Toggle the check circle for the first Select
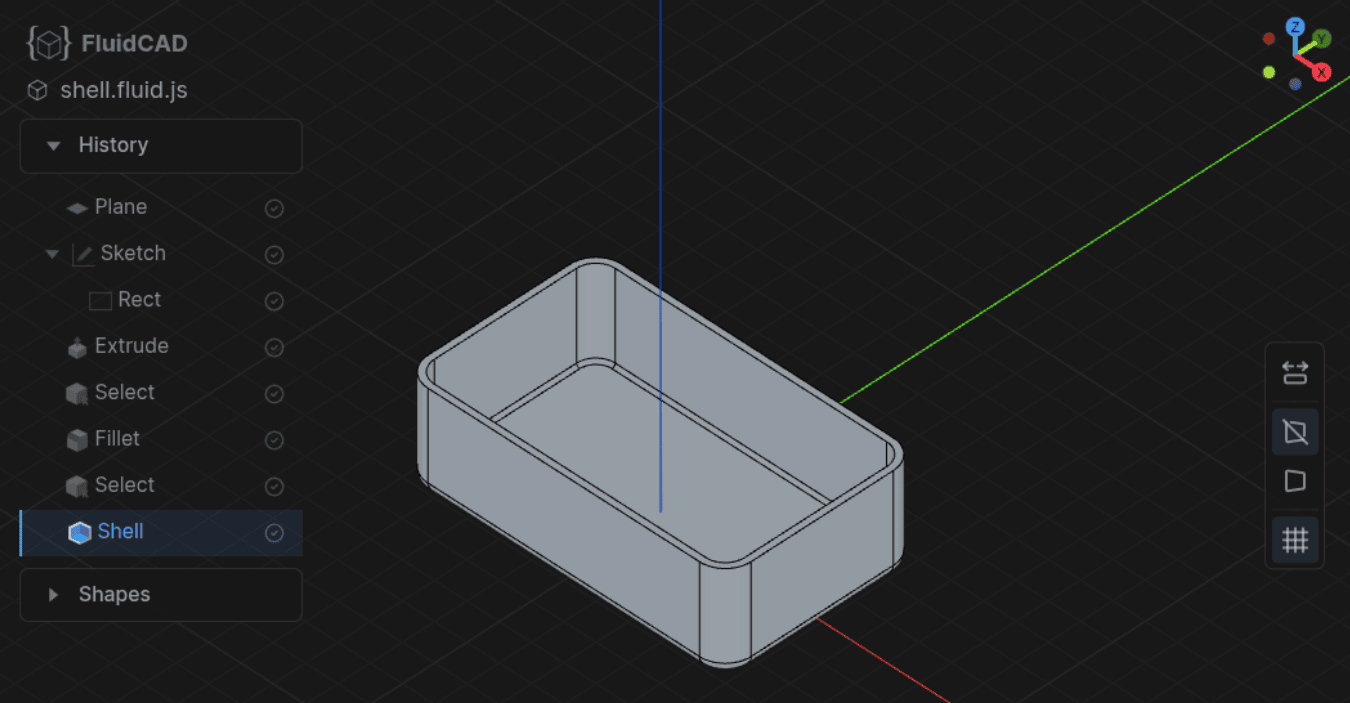This screenshot has width=1350, height=703. tap(274, 394)
